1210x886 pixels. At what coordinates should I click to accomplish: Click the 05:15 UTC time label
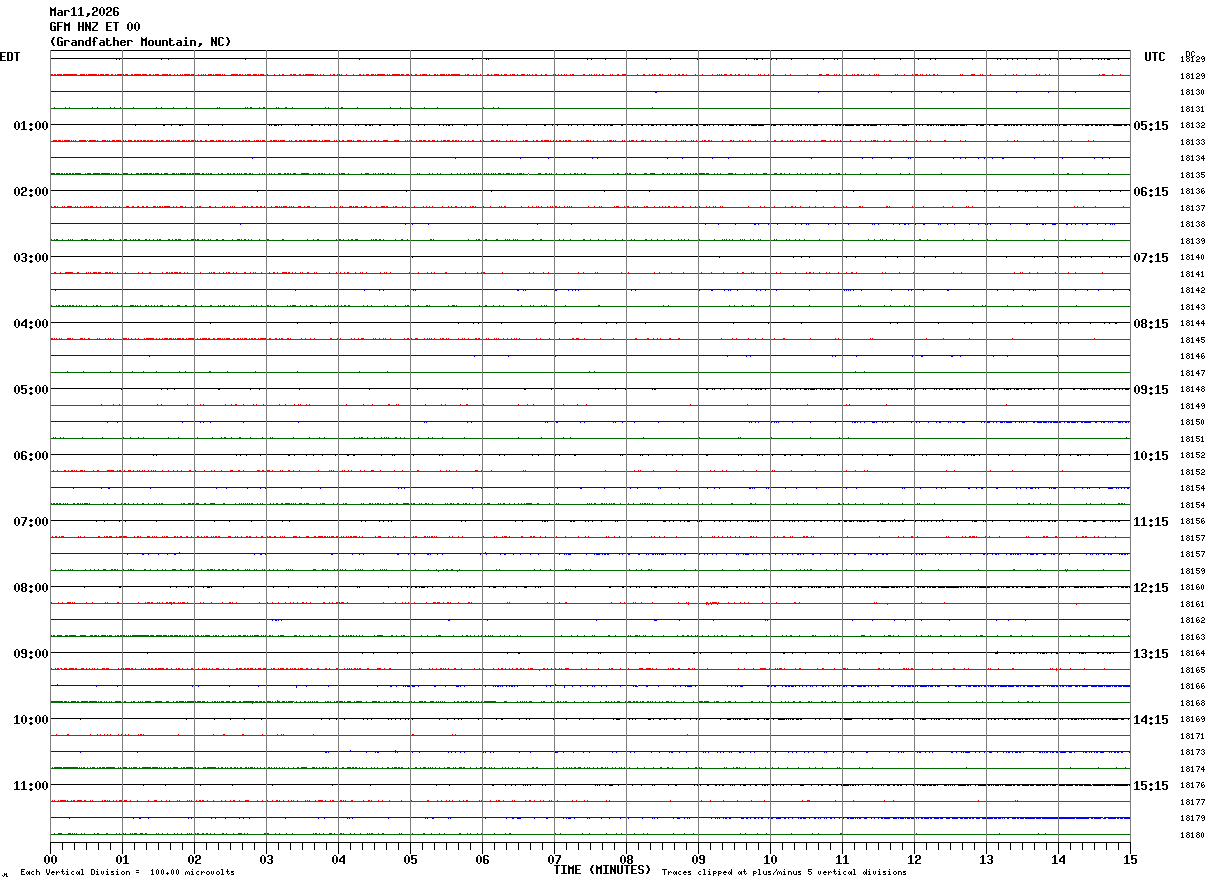coord(1151,126)
